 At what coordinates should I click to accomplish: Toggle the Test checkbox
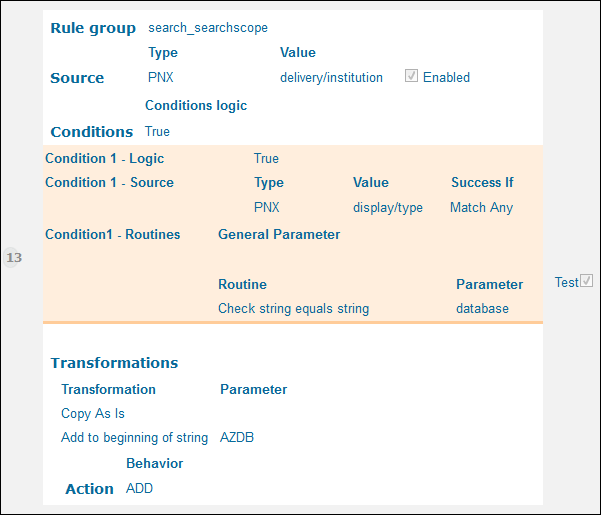point(587,282)
